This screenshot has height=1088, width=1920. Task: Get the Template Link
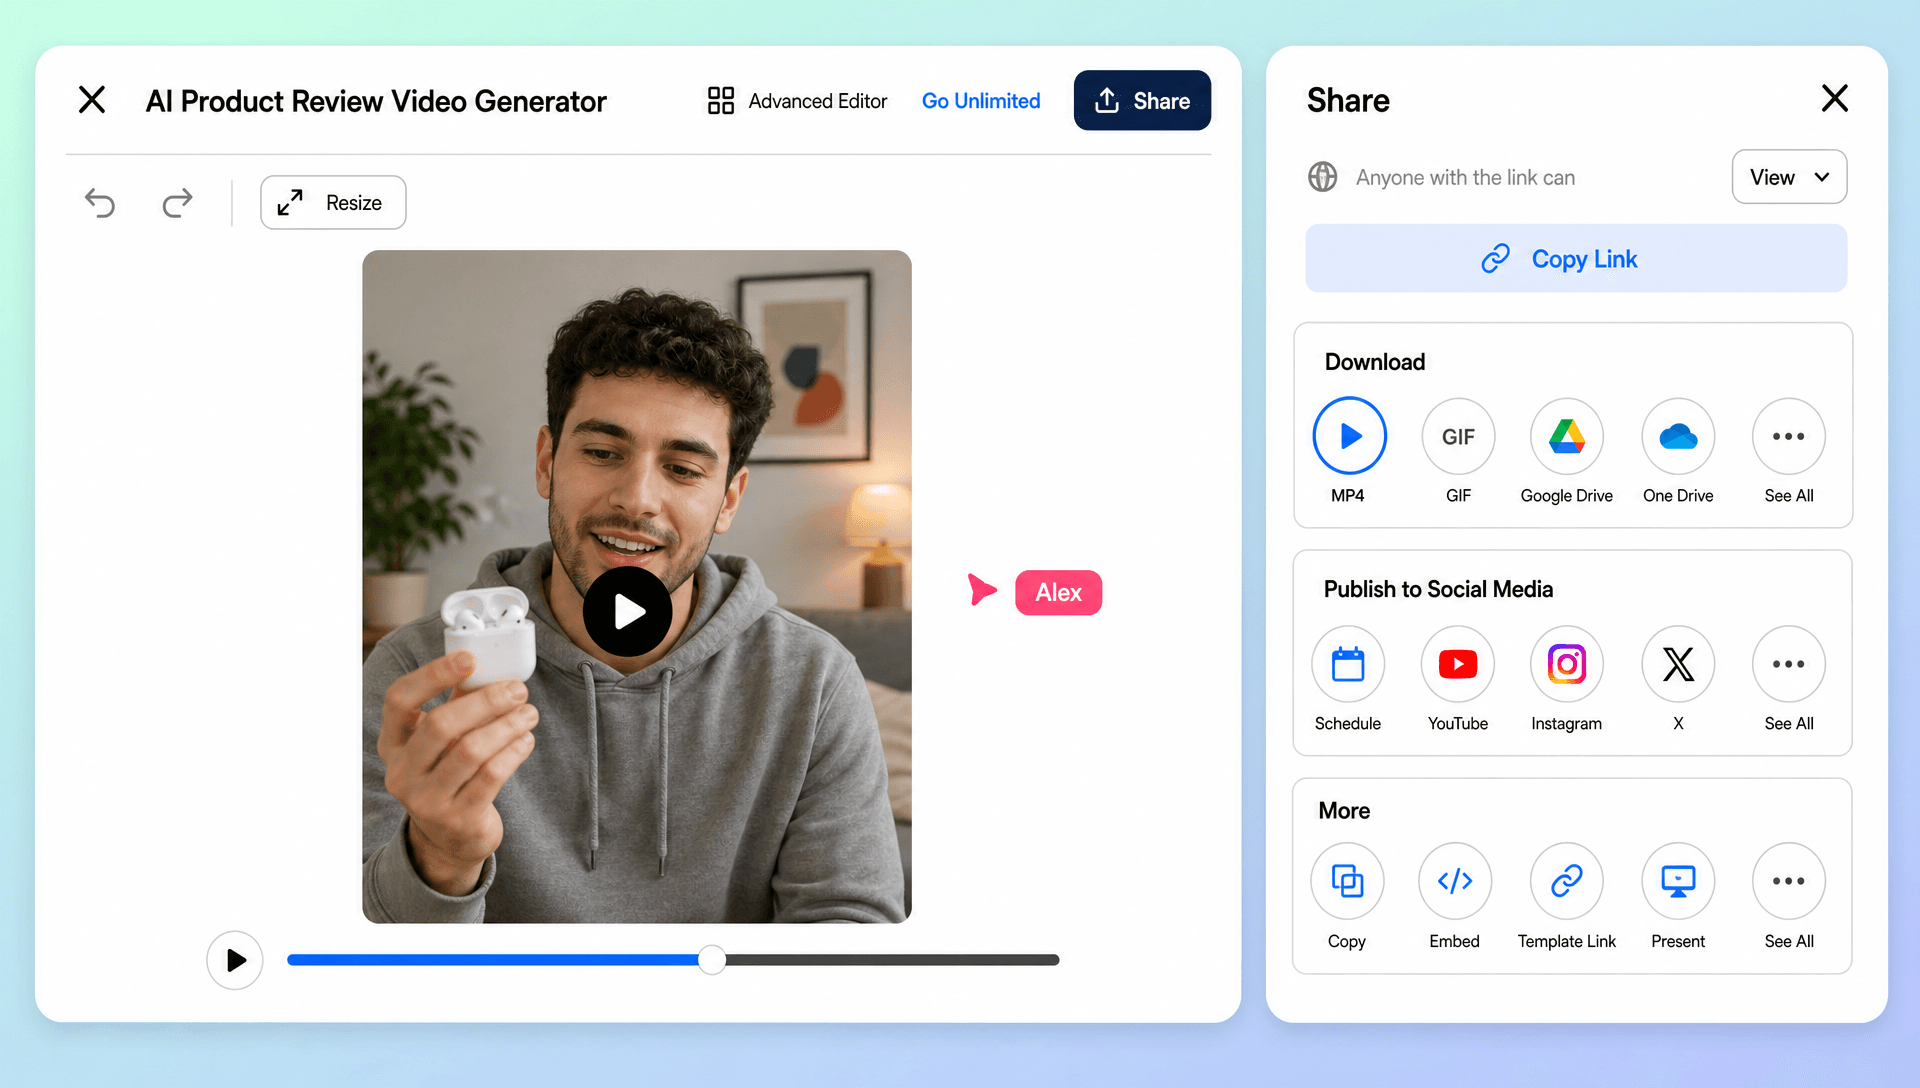tap(1567, 881)
